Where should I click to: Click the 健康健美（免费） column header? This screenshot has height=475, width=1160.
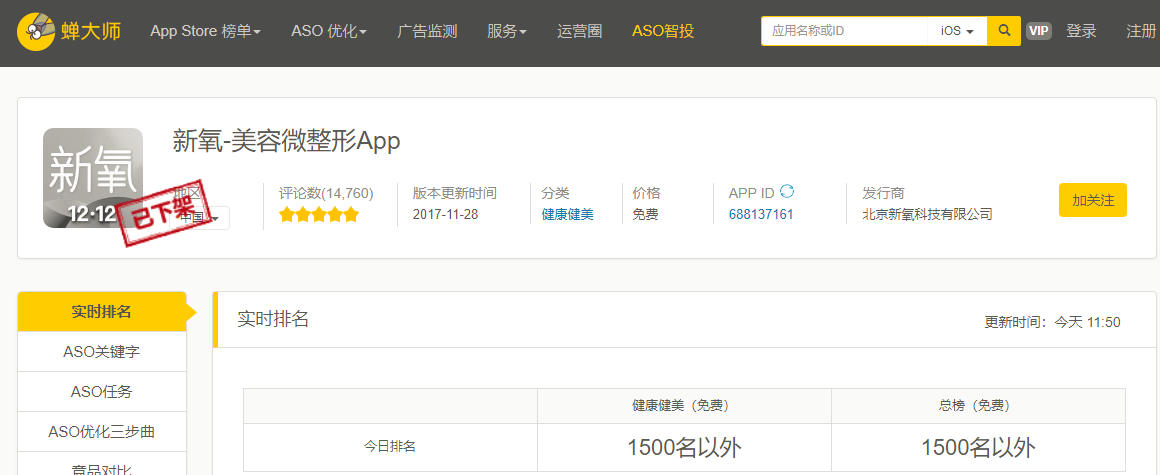pos(684,406)
